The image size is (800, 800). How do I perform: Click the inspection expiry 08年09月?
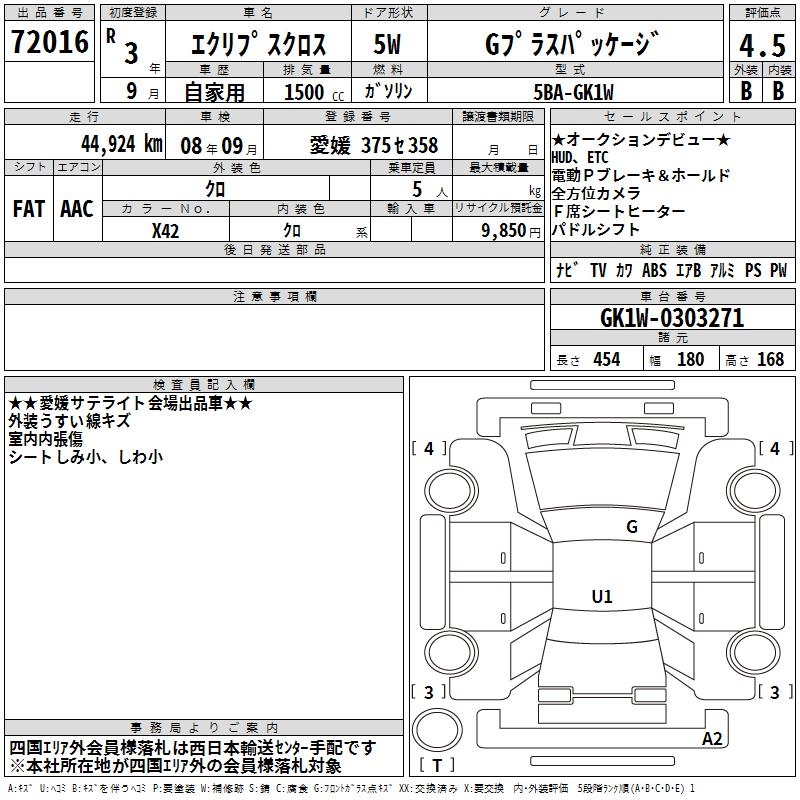point(219,146)
